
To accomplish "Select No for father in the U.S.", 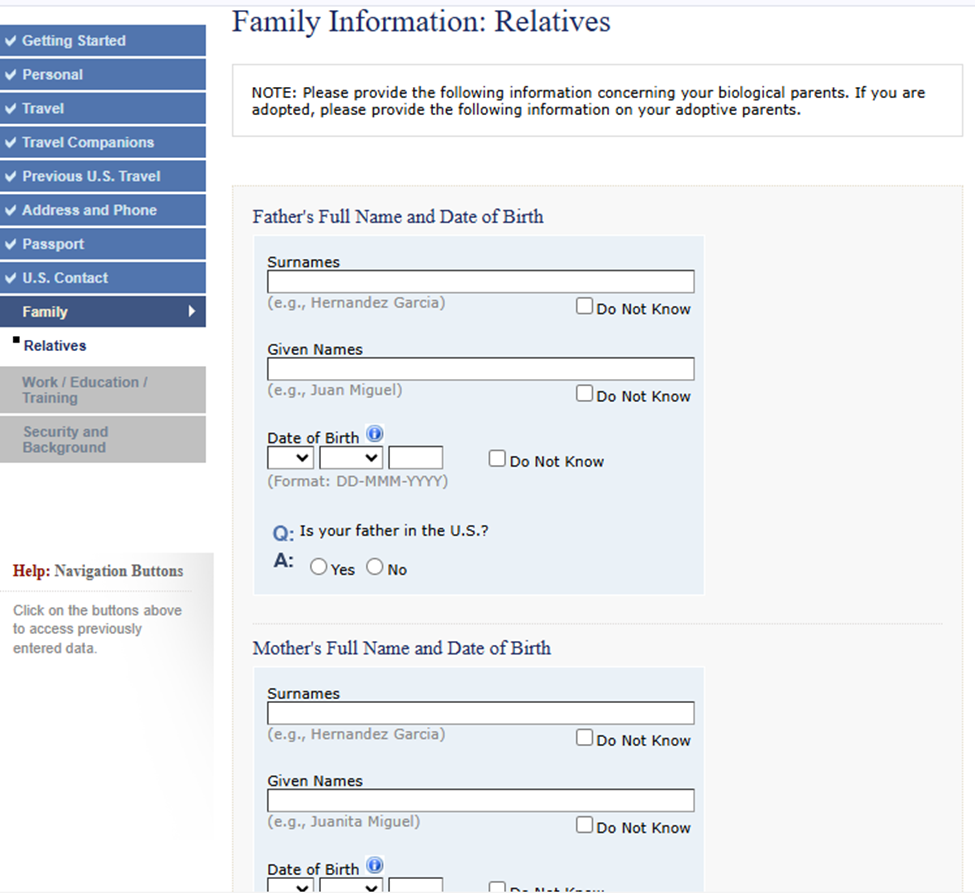I will point(375,567).
